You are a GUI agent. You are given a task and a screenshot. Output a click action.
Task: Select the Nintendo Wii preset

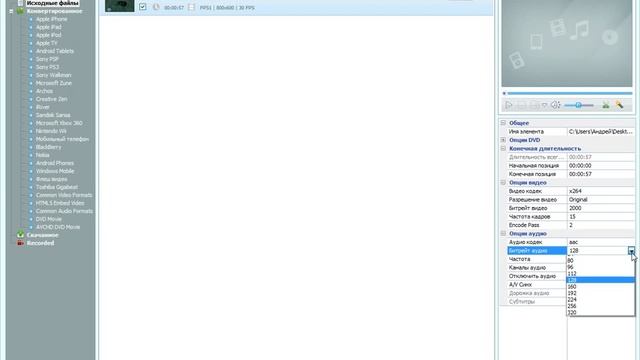(x=51, y=131)
